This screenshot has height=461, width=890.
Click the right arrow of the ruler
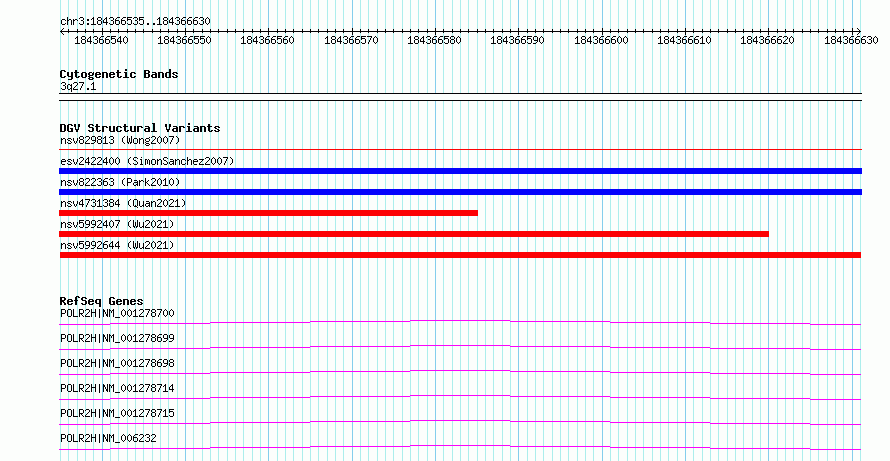click(859, 31)
